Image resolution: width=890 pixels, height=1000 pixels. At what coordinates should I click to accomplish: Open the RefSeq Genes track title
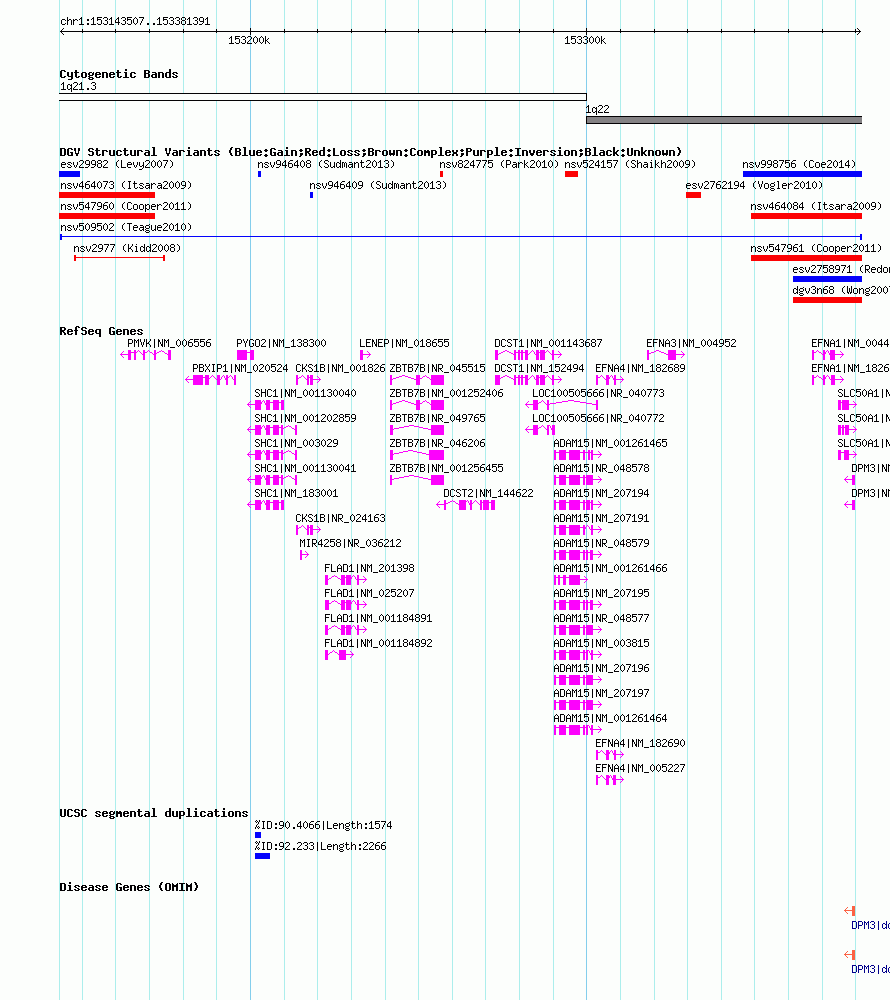101,331
